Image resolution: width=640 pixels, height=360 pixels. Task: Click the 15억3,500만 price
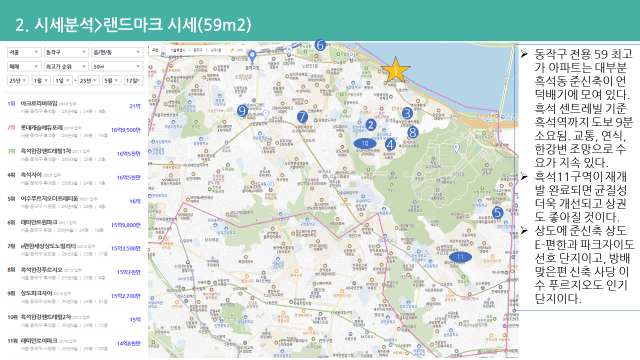[x=126, y=248]
